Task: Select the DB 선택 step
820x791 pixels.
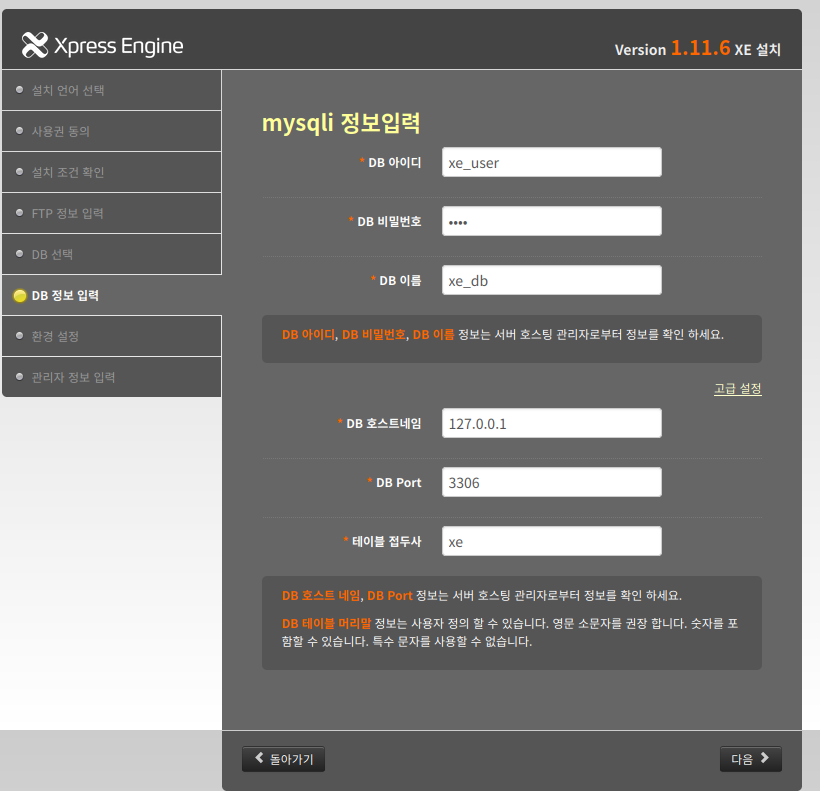Action: point(112,254)
